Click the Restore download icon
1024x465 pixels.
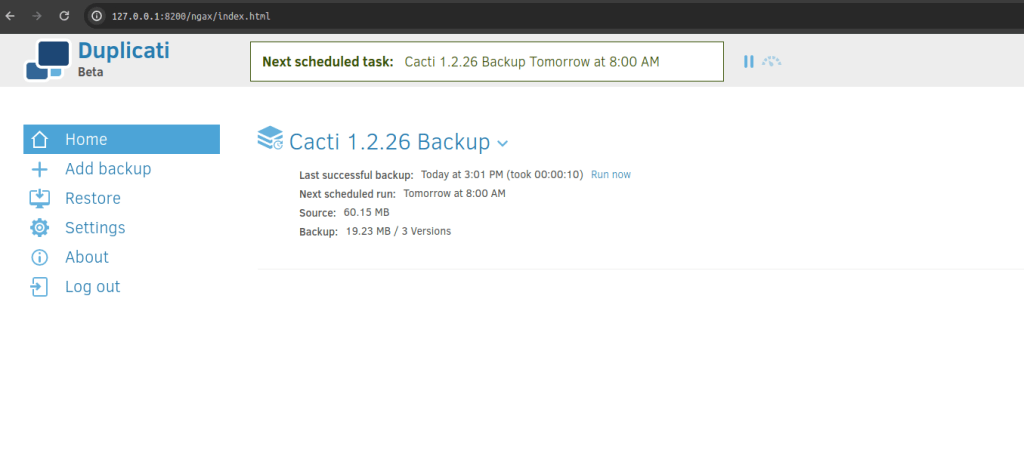click(x=40, y=198)
